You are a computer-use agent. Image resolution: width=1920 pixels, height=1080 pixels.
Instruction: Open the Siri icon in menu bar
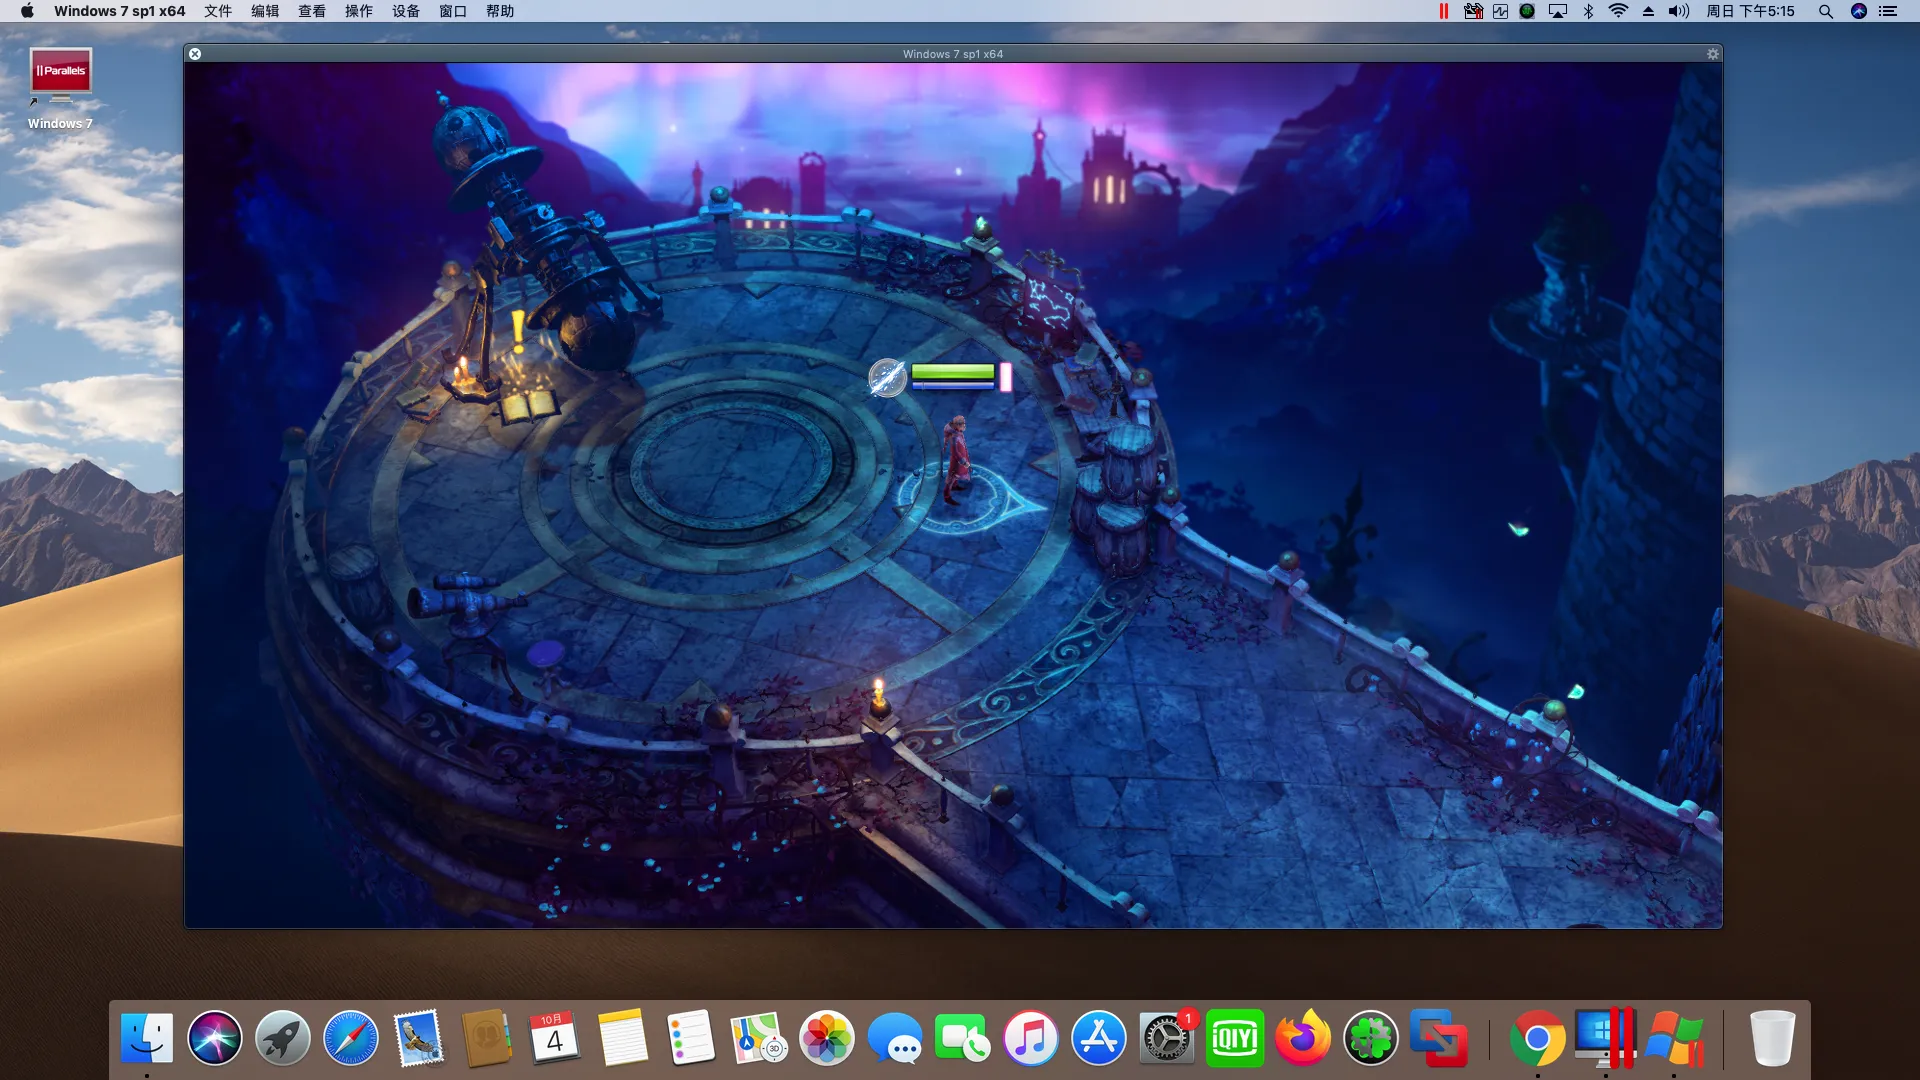tap(1858, 11)
